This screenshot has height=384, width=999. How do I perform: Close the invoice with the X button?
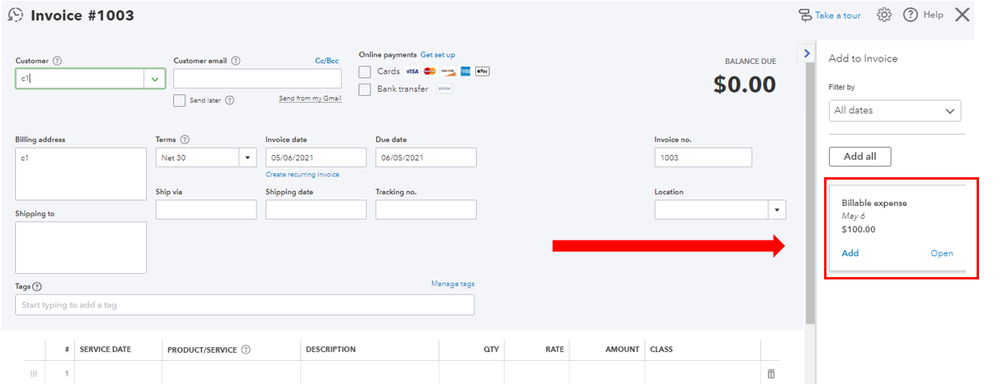click(x=962, y=15)
